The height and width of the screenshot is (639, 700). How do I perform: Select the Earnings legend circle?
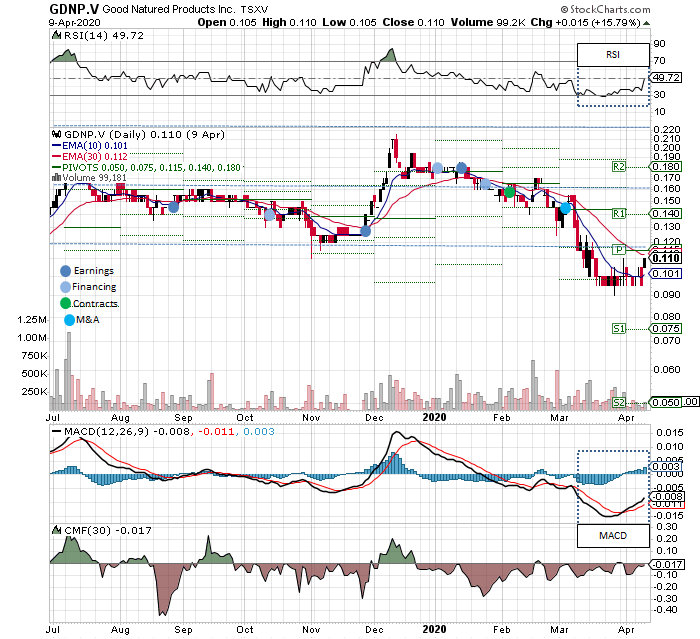point(65,271)
